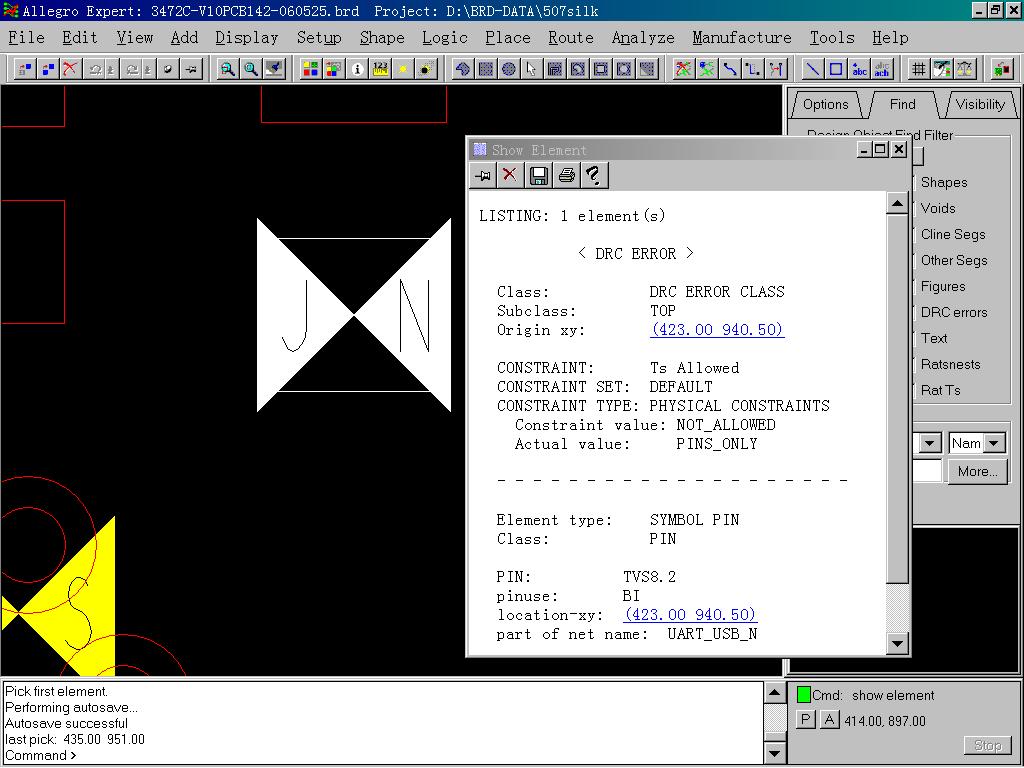Toggle Rat Ts in the Find filter

point(940,391)
